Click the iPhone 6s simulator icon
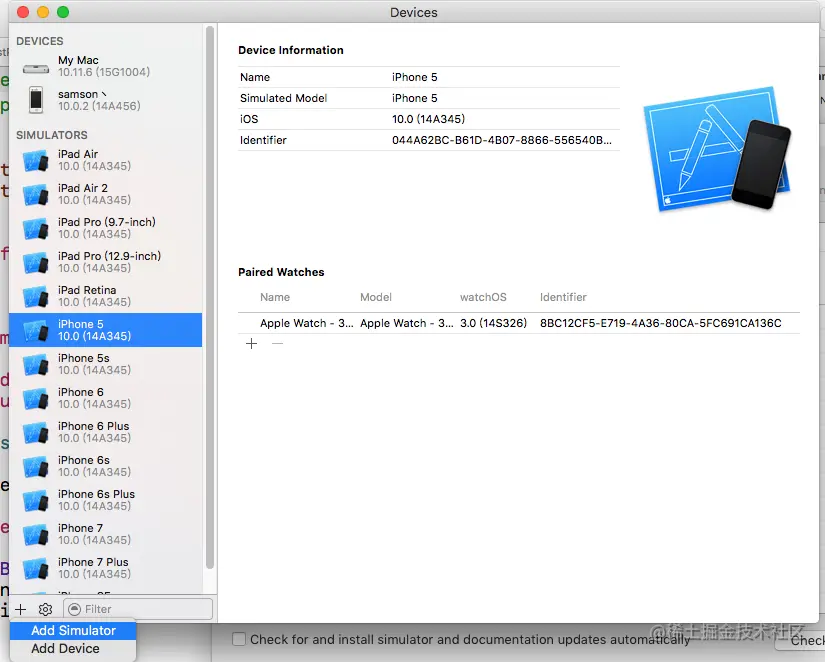The image size is (825, 662). (x=36, y=466)
